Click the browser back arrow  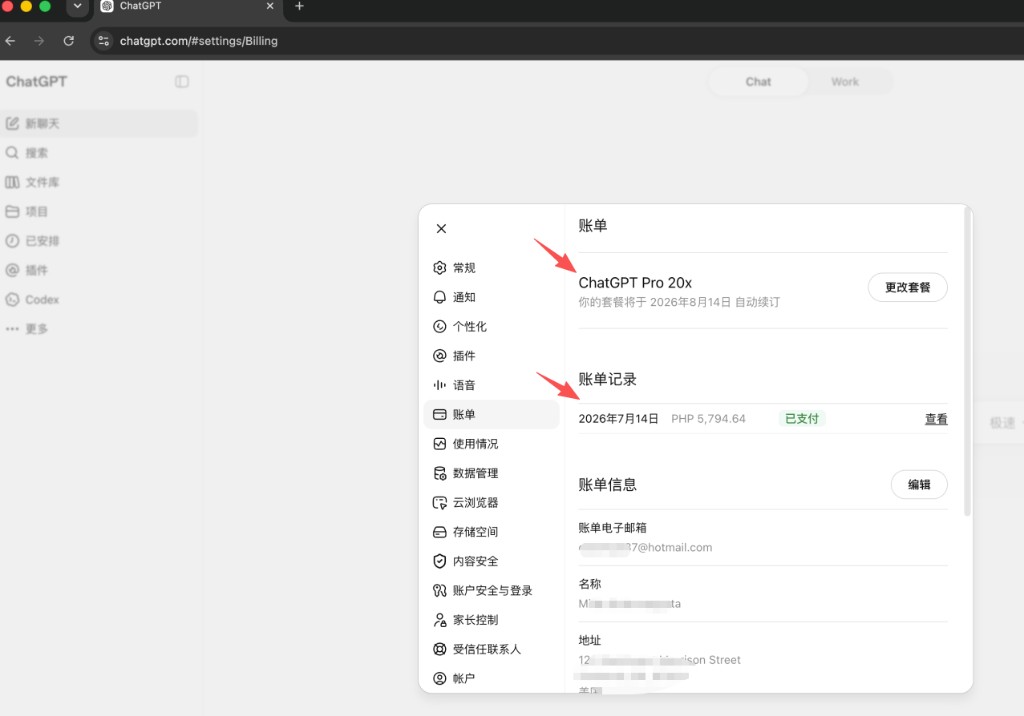coord(10,41)
